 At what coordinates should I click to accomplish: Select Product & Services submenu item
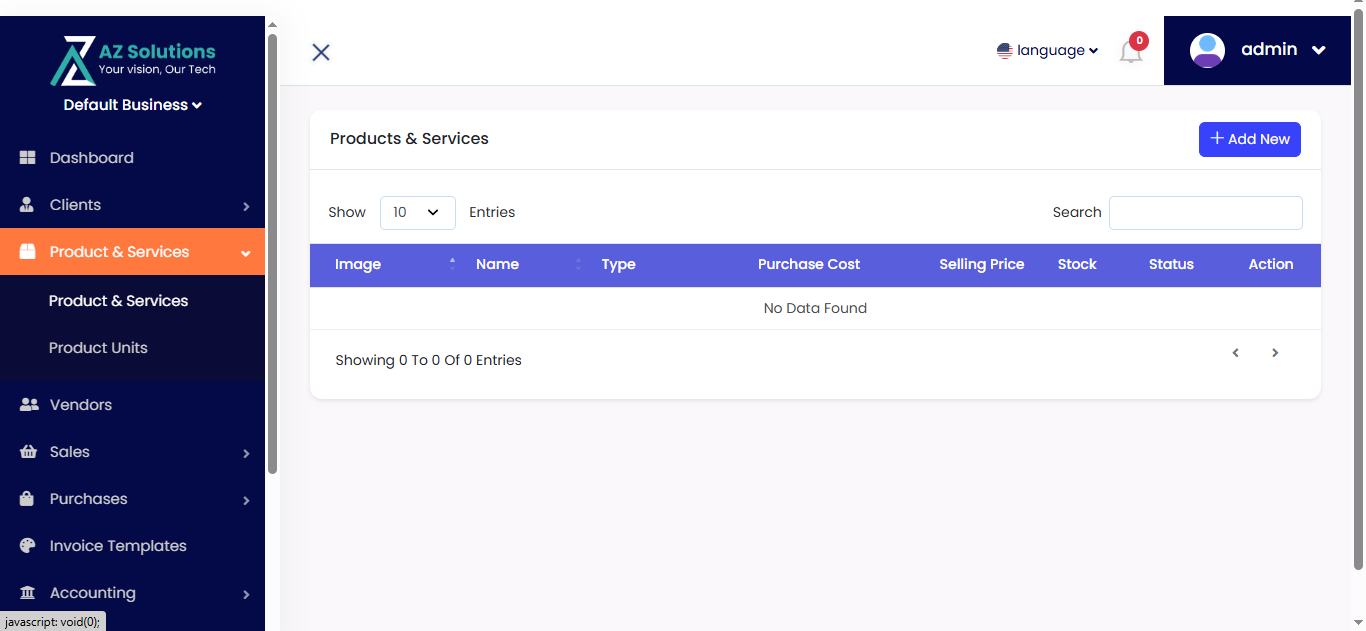tap(118, 301)
